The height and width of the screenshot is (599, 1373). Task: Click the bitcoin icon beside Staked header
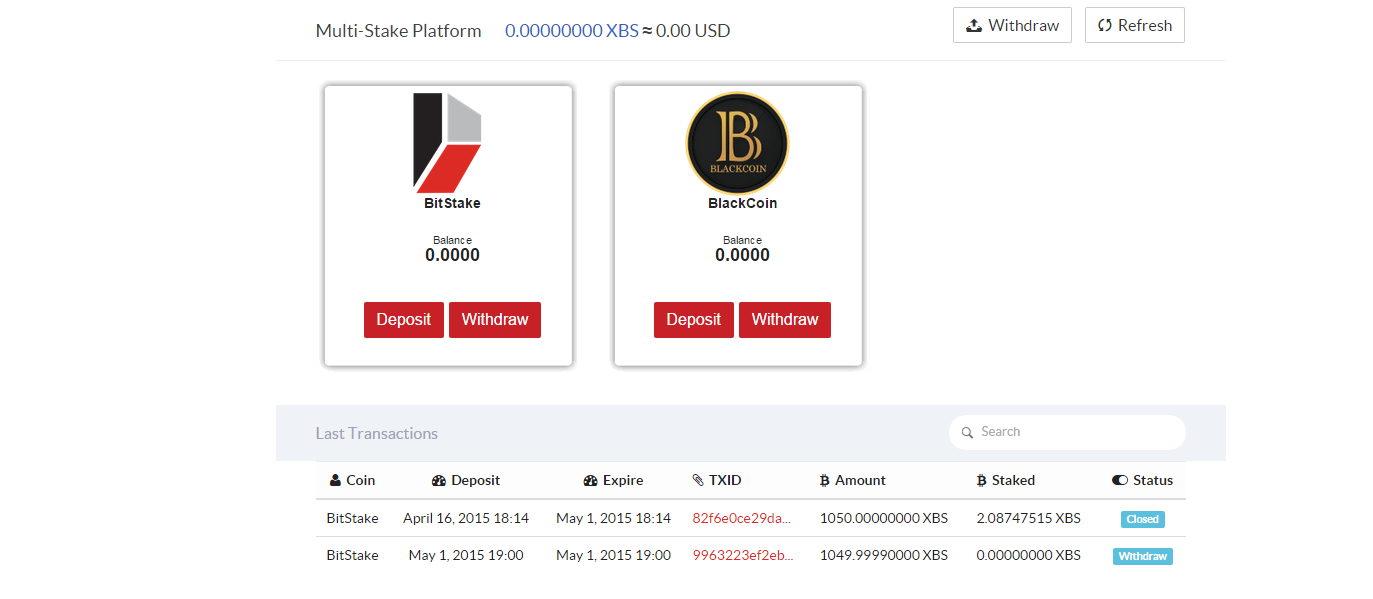[981, 481]
